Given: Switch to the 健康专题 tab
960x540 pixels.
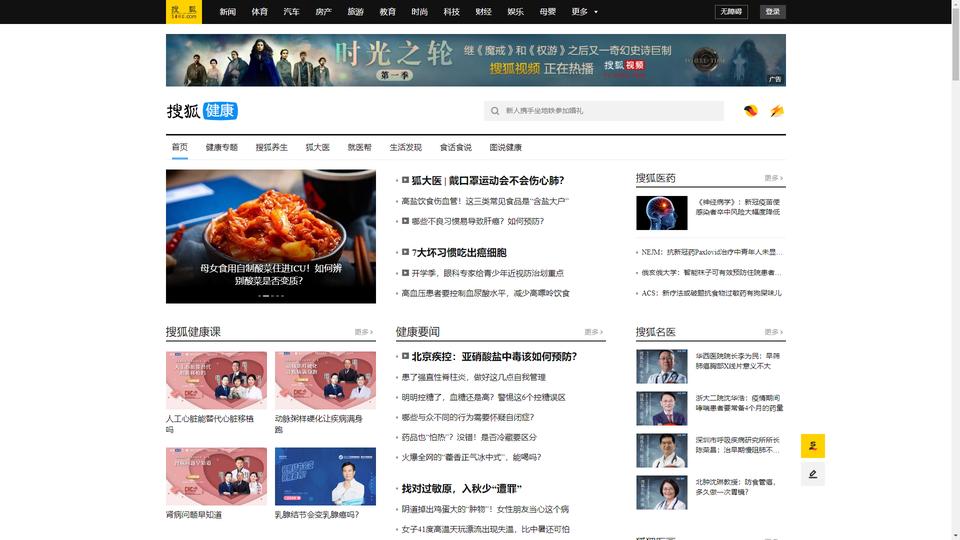Looking at the screenshot, I should (222, 148).
